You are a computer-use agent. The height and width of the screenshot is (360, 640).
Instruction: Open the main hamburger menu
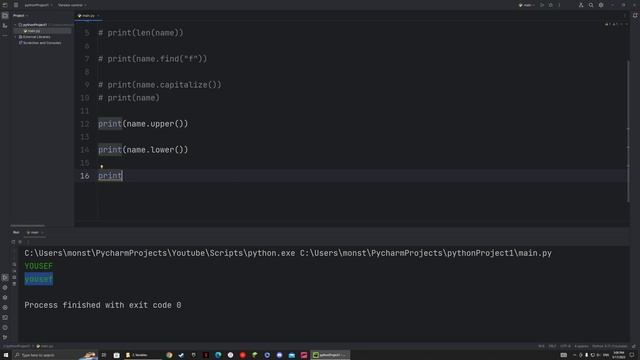tap(16, 5)
